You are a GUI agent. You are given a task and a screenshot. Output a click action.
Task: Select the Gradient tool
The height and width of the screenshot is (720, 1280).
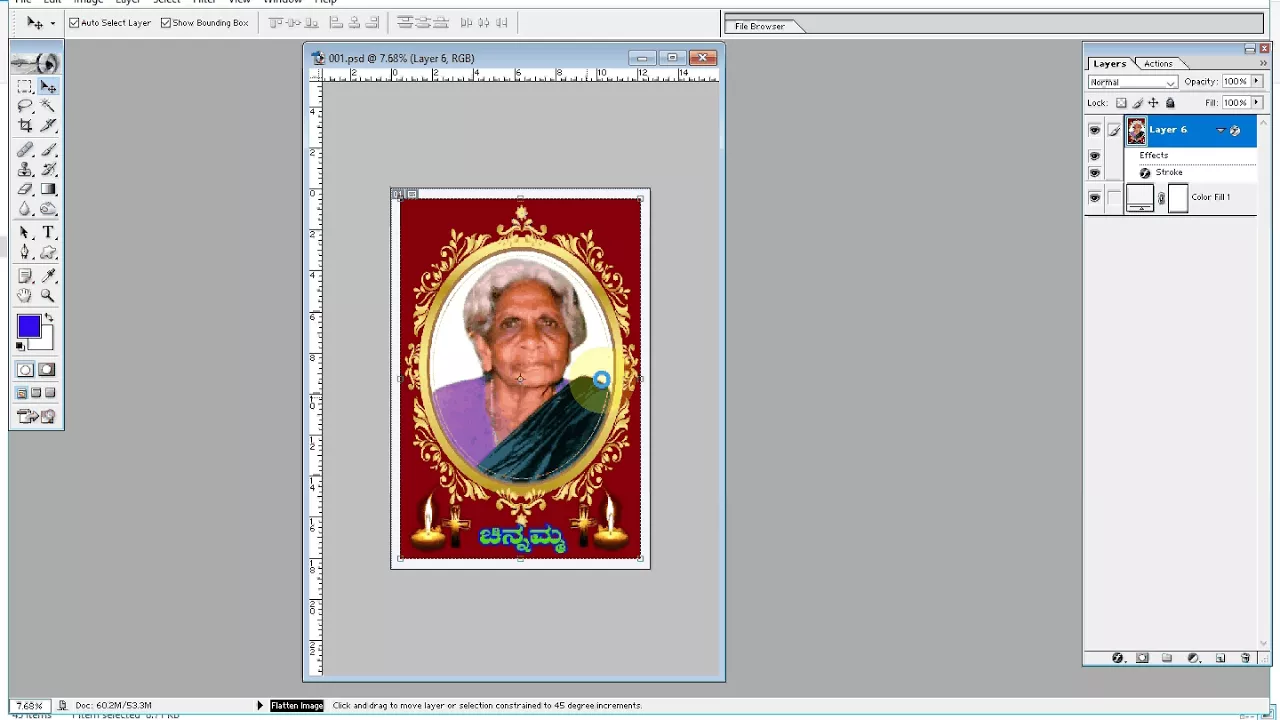click(48, 189)
